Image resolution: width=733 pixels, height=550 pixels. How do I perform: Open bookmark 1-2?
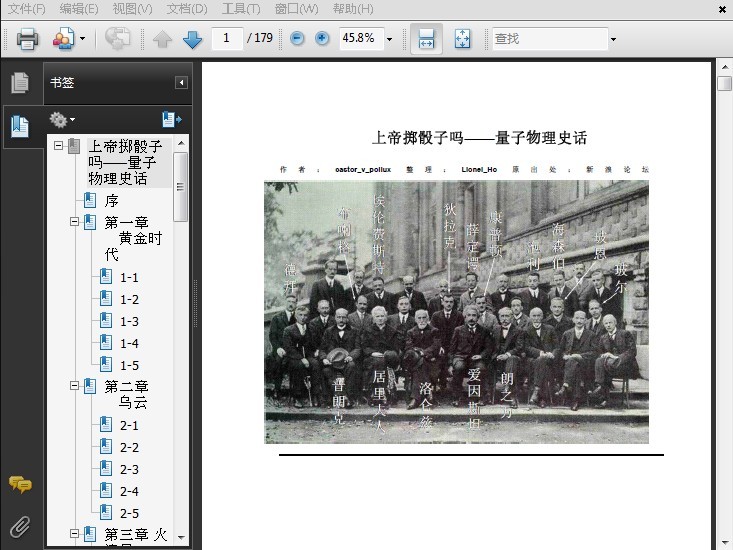point(129,300)
